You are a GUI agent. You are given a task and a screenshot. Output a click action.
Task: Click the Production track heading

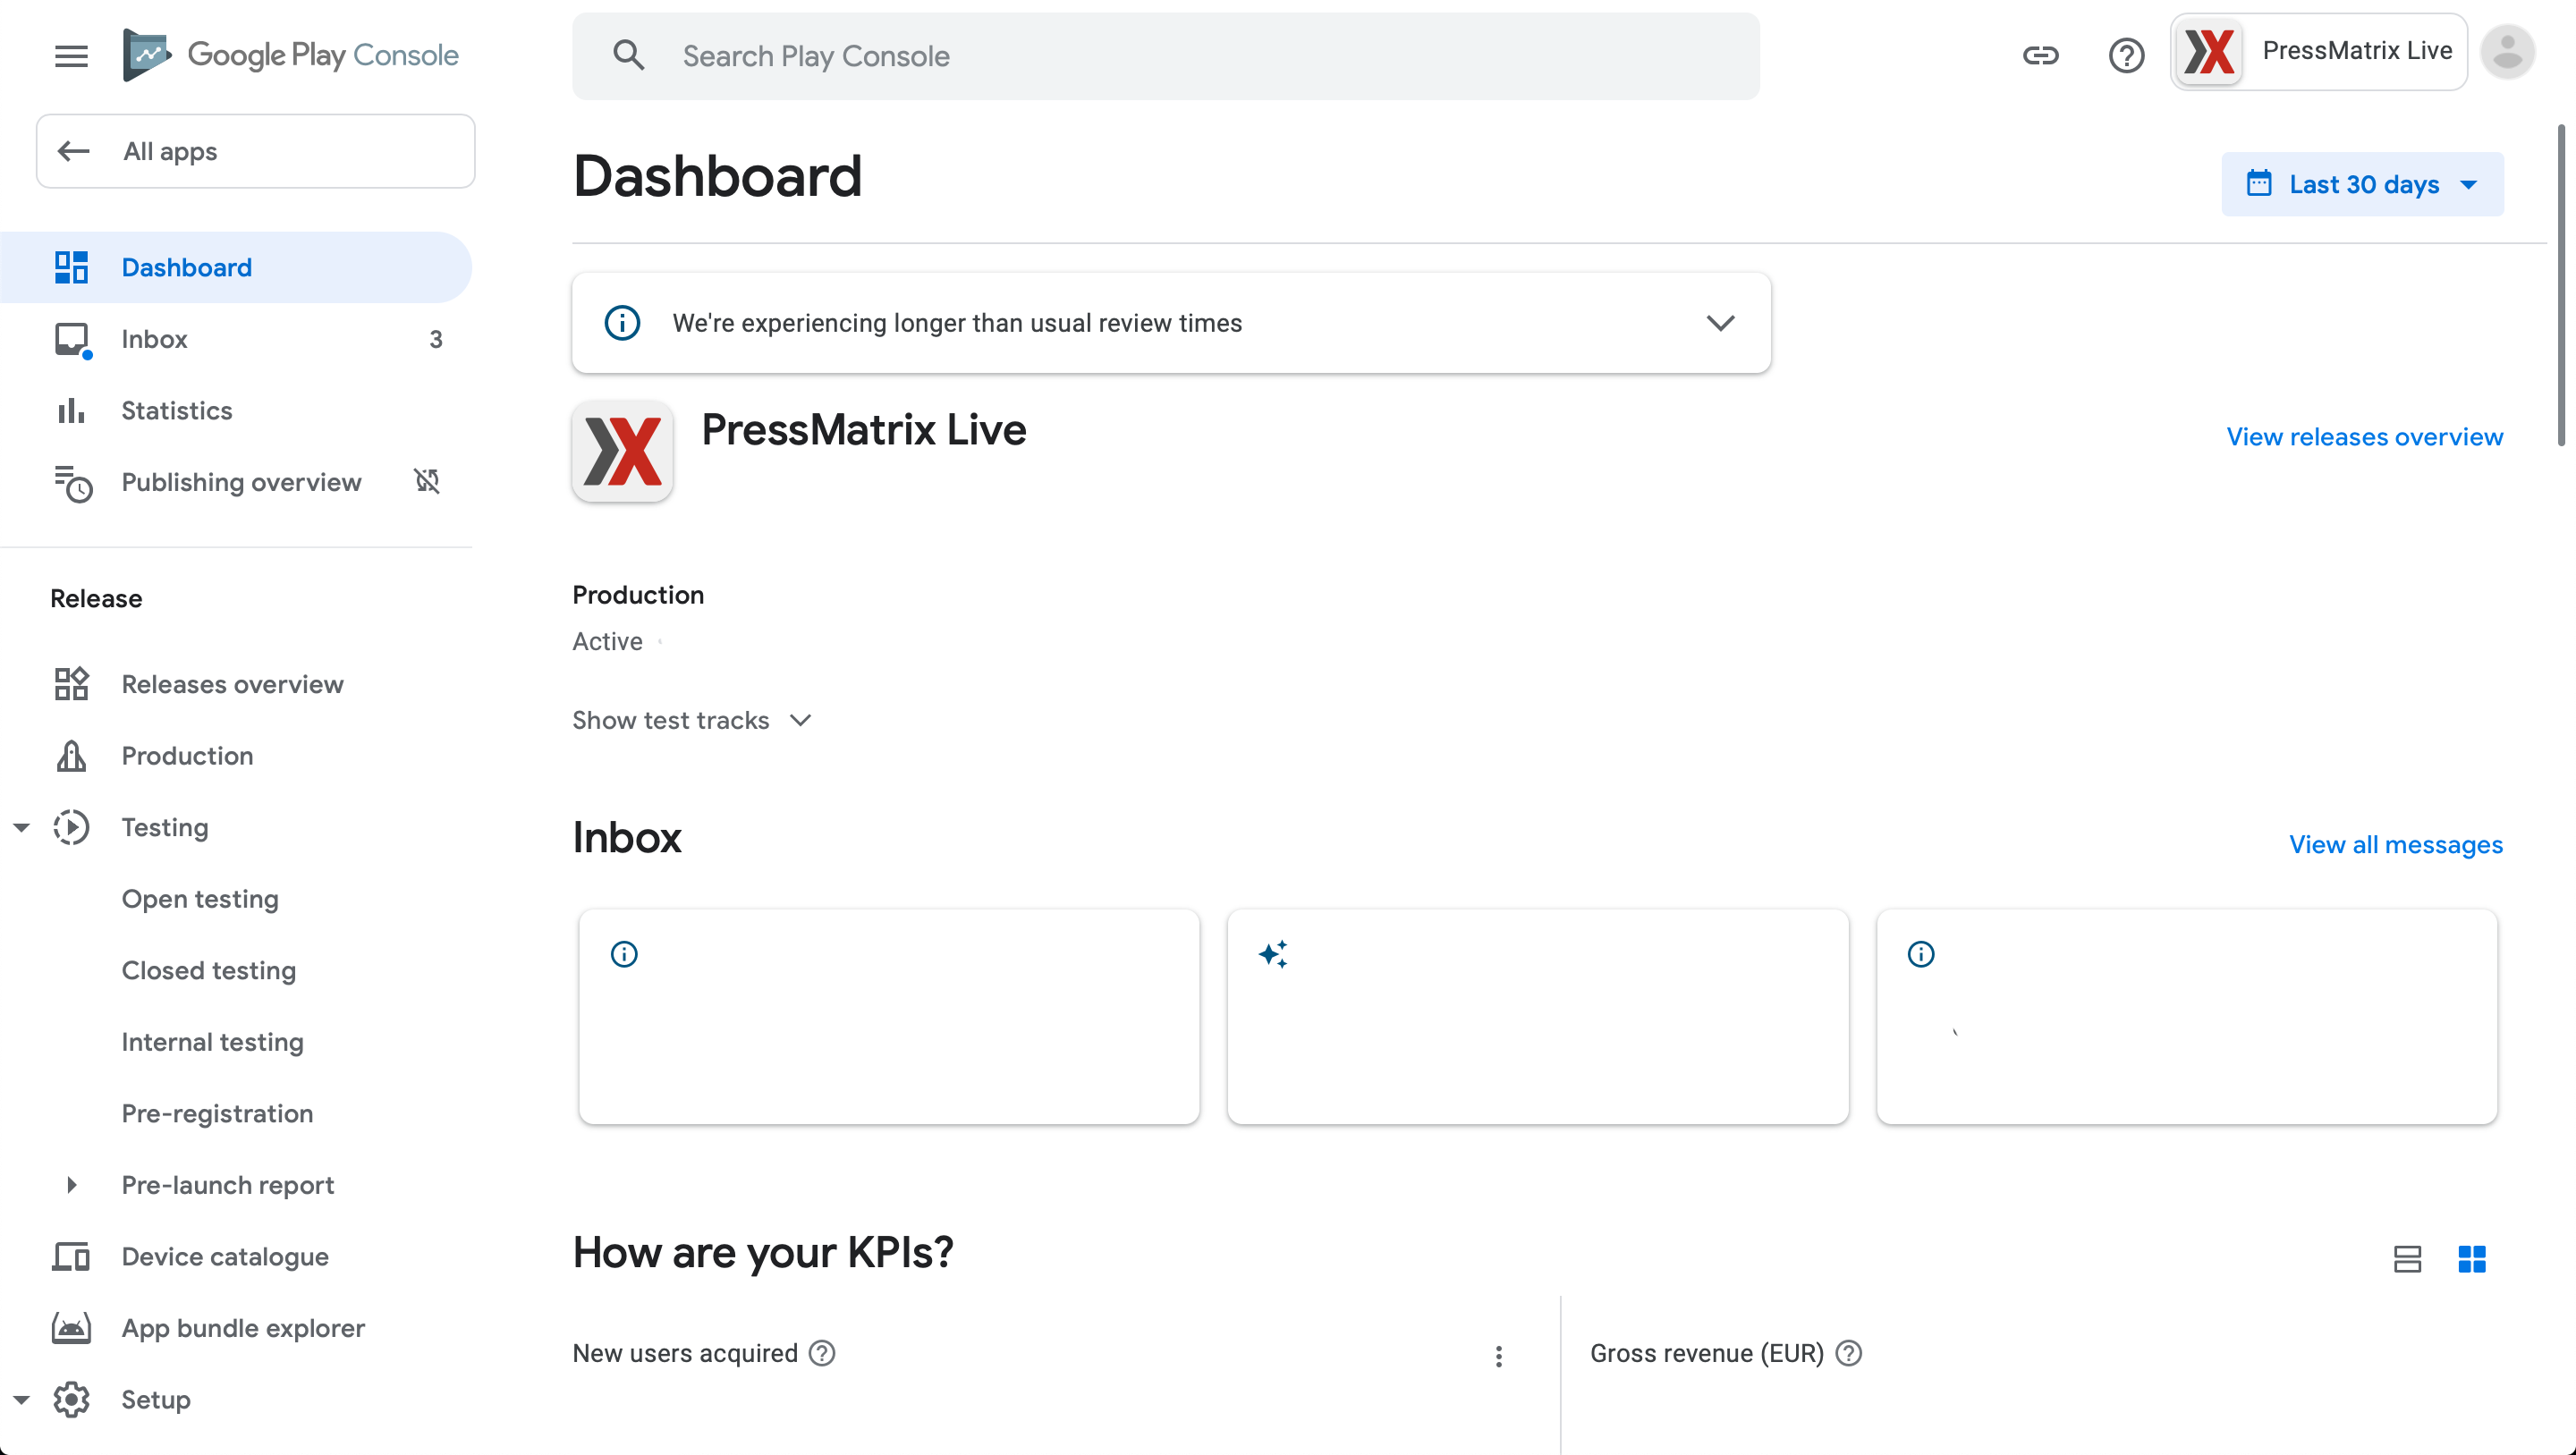click(x=638, y=595)
